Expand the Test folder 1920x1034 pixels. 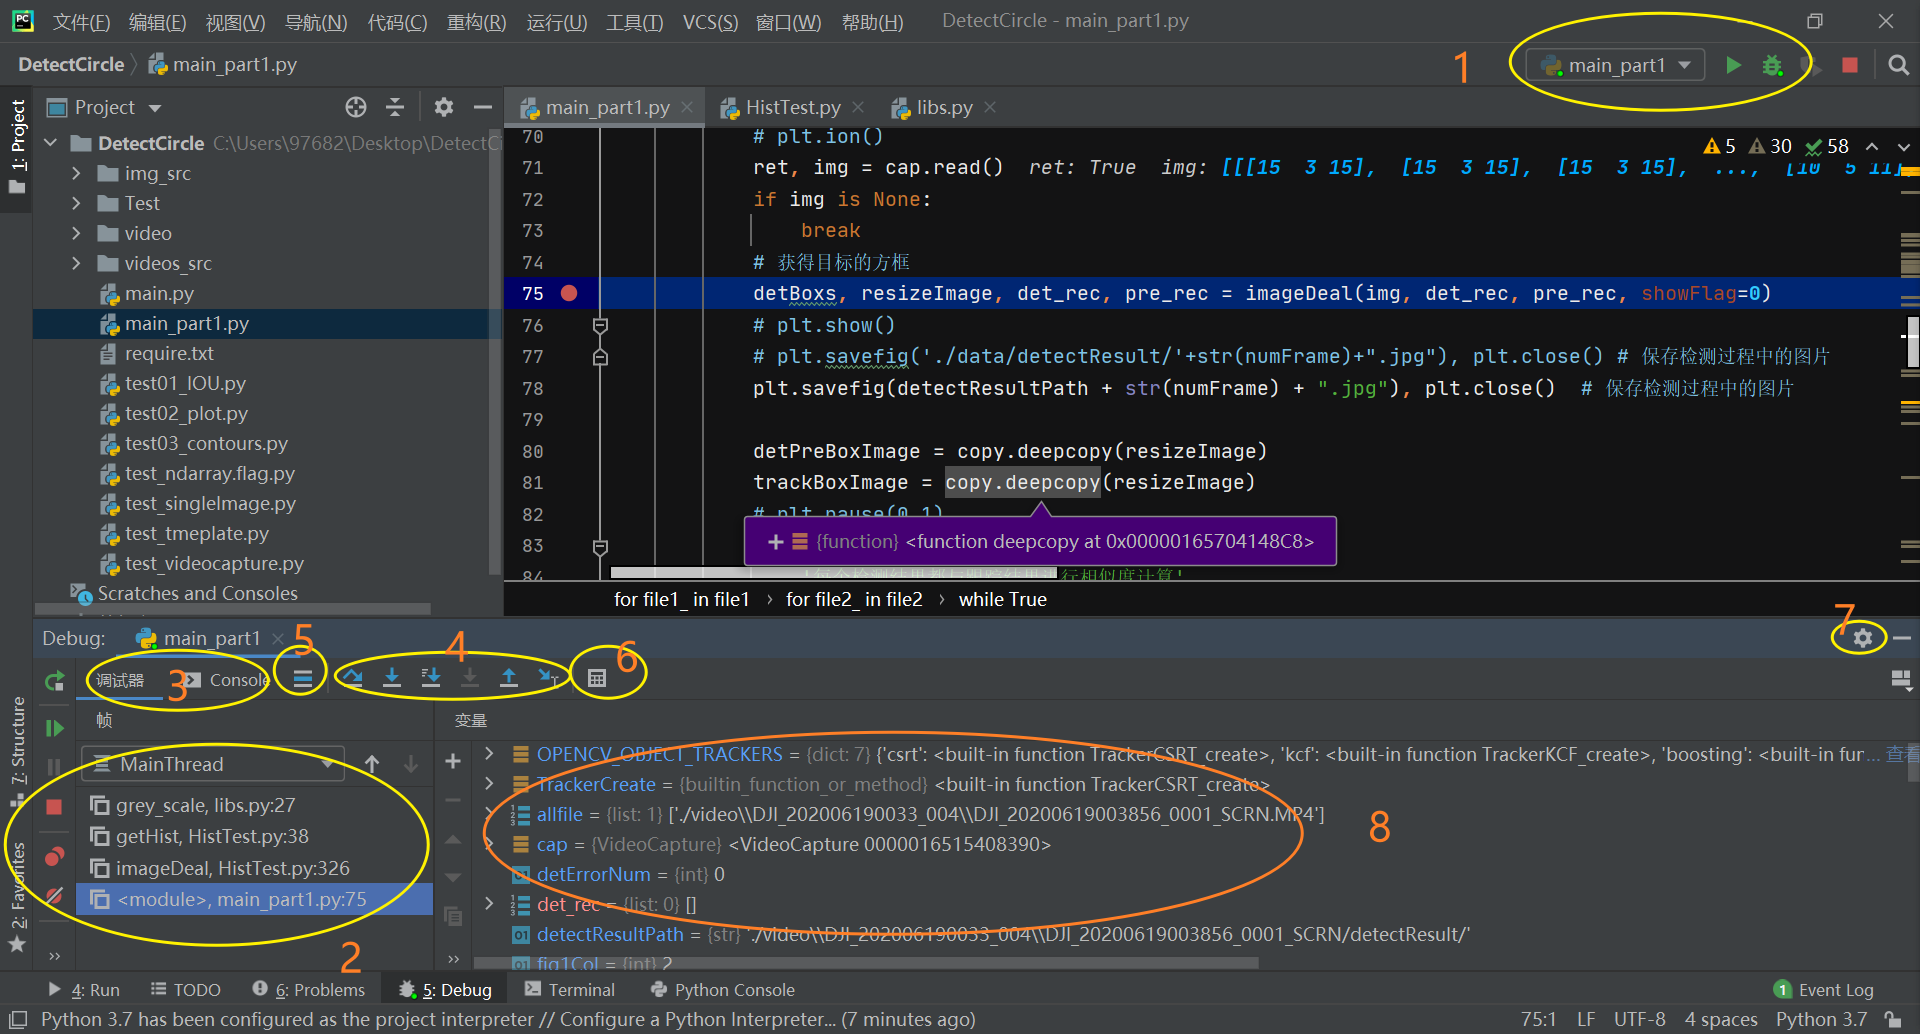click(x=77, y=203)
